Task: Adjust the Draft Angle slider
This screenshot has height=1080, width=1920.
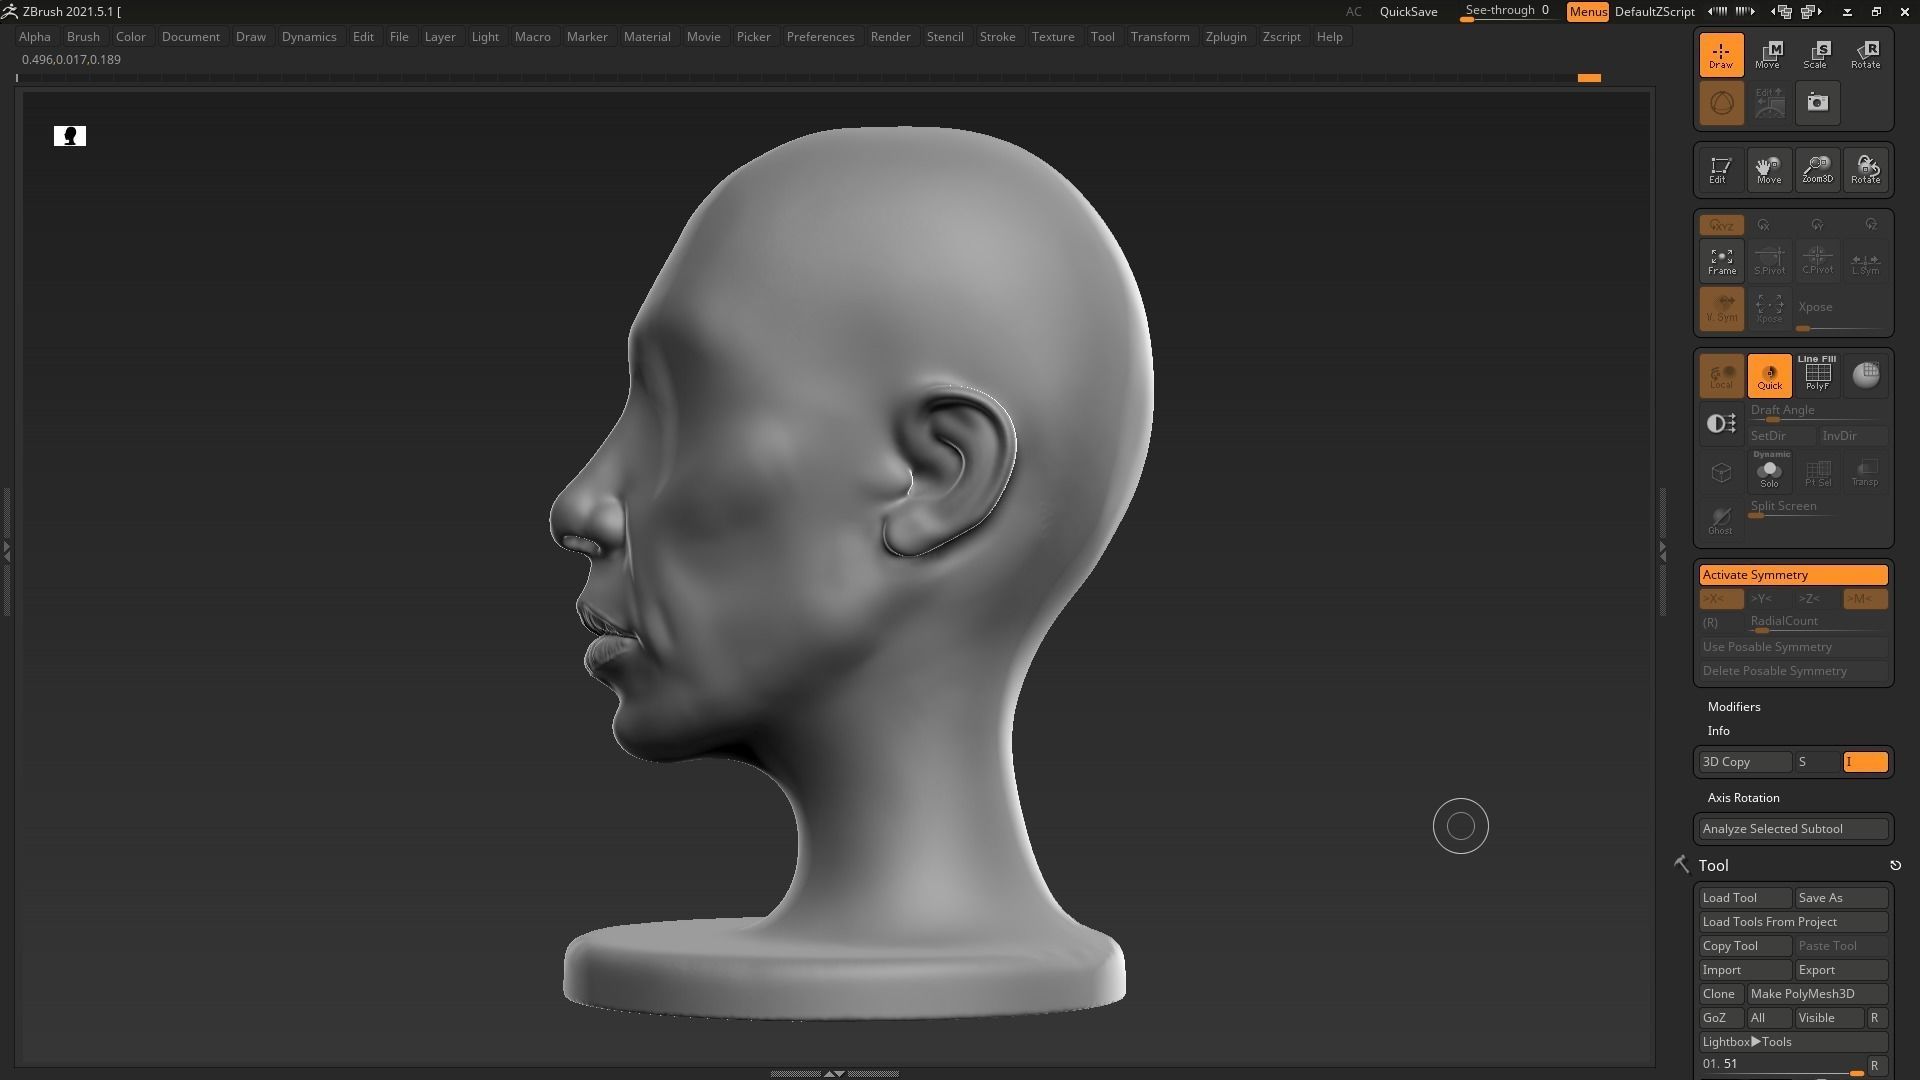Action: coord(1817,412)
